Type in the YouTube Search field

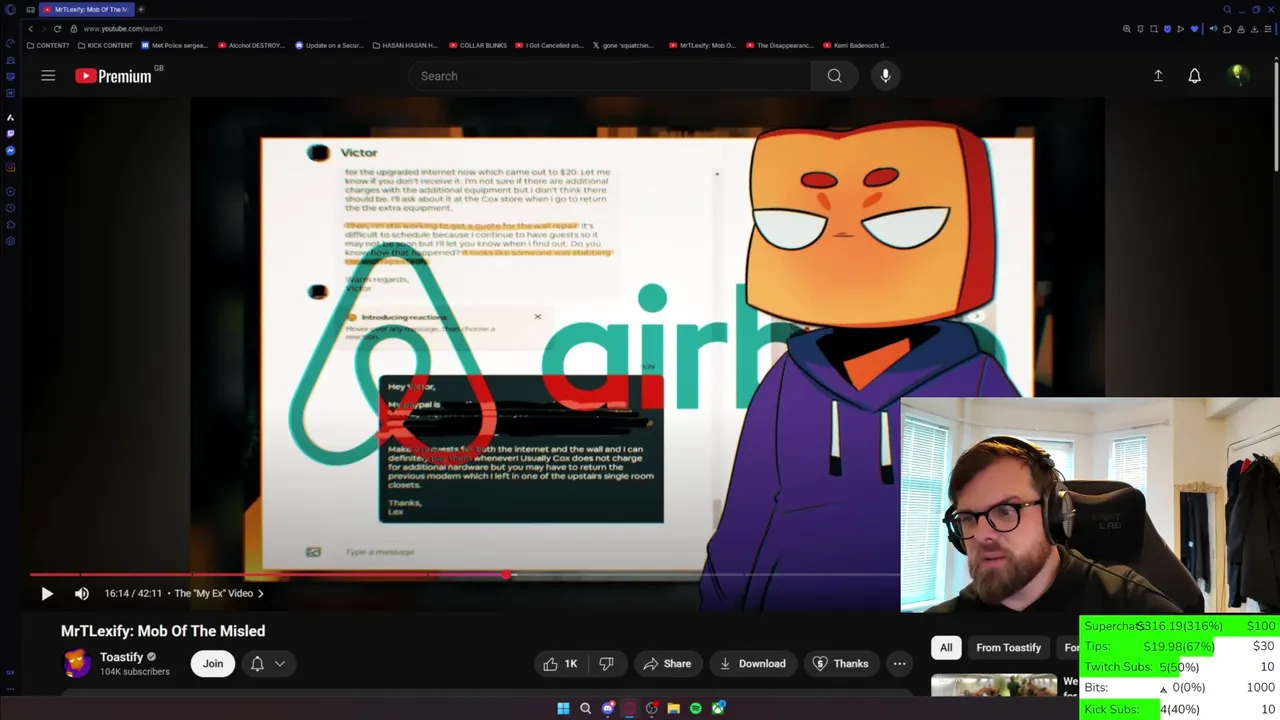tap(610, 76)
